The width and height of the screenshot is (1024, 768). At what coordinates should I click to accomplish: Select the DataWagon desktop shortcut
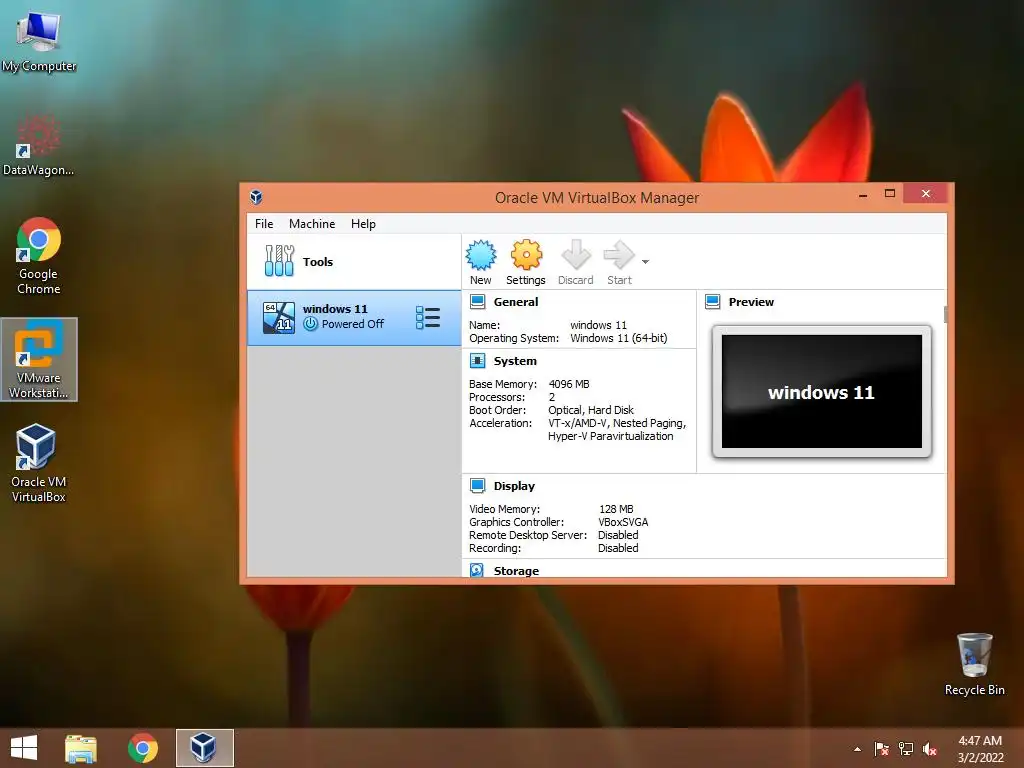click(38, 145)
